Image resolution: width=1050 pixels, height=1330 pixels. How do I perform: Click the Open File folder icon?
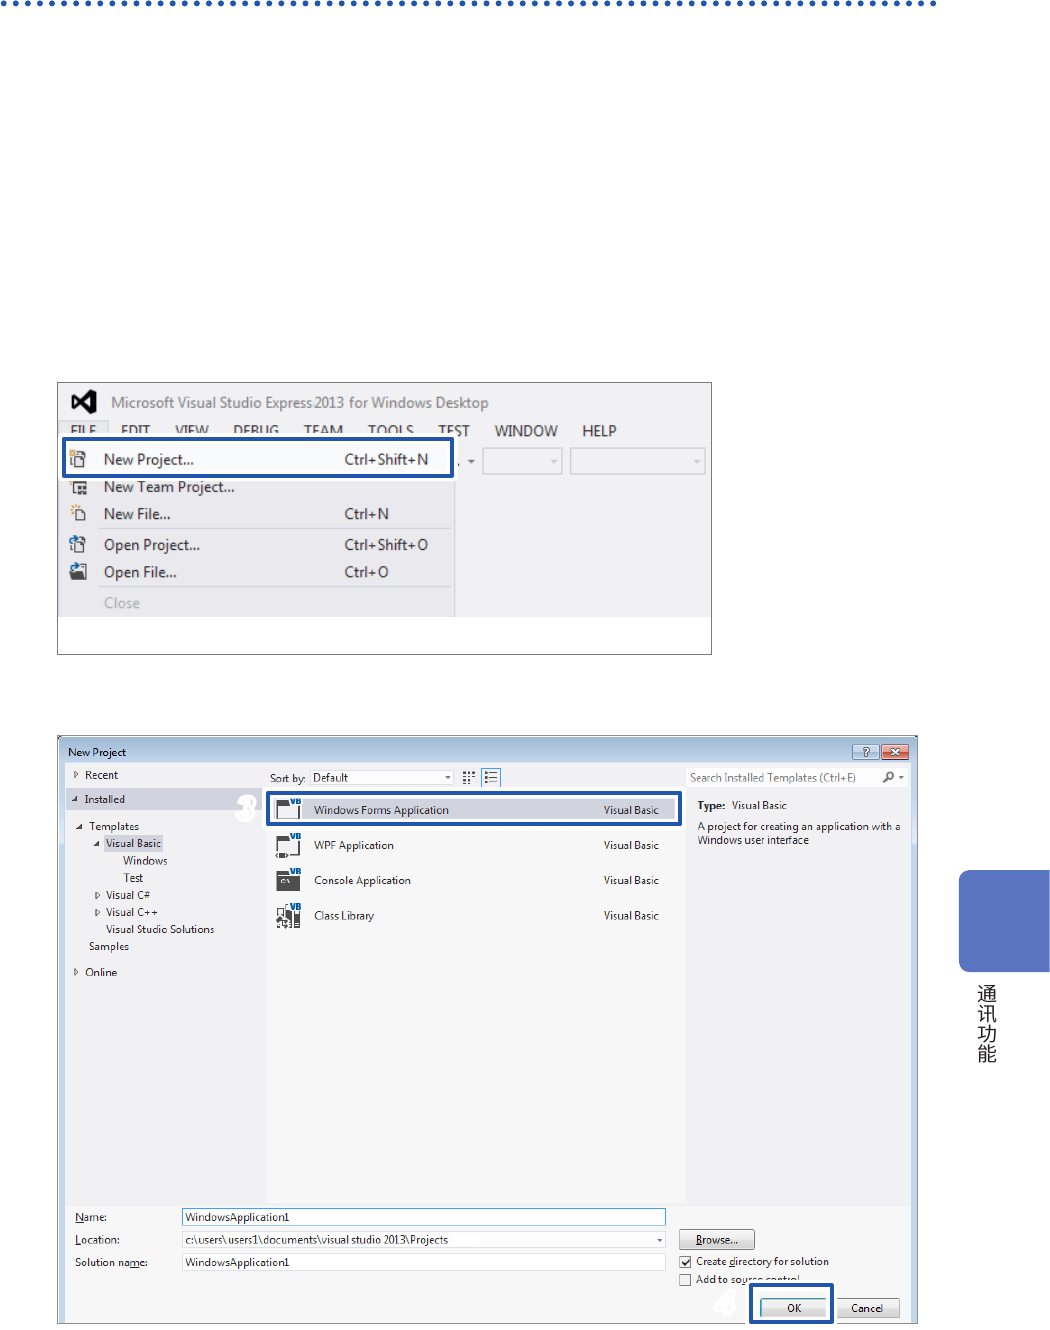click(x=78, y=571)
